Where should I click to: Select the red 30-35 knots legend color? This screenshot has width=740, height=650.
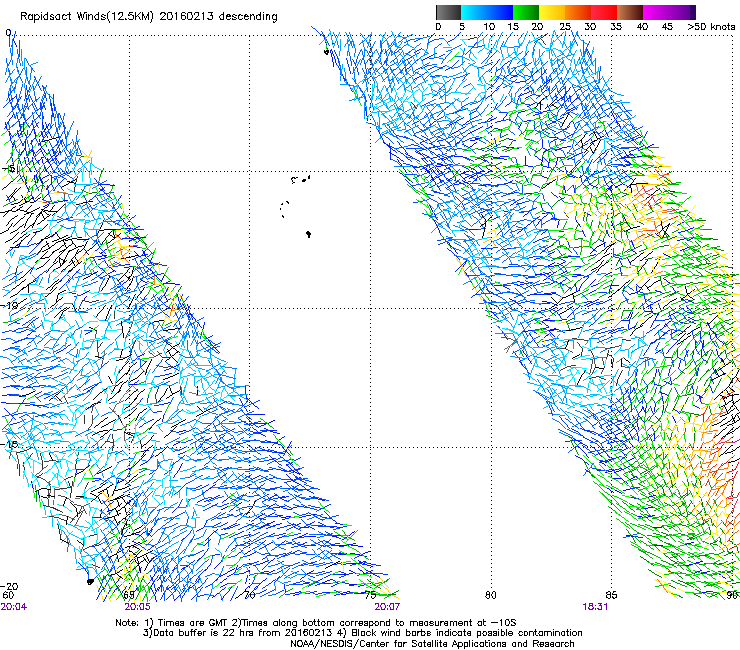pyautogui.click(x=604, y=12)
